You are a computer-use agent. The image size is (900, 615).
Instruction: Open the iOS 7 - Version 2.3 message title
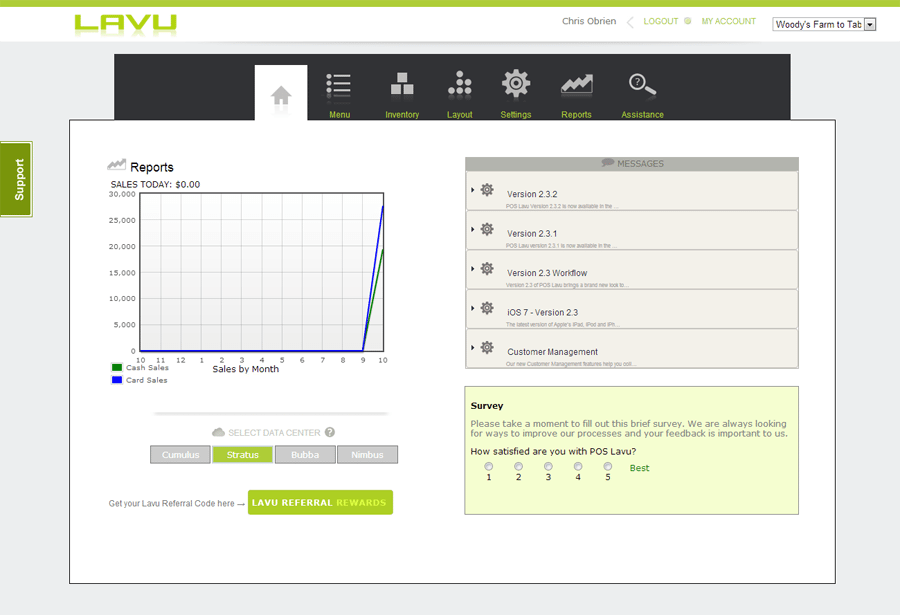pos(542,312)
